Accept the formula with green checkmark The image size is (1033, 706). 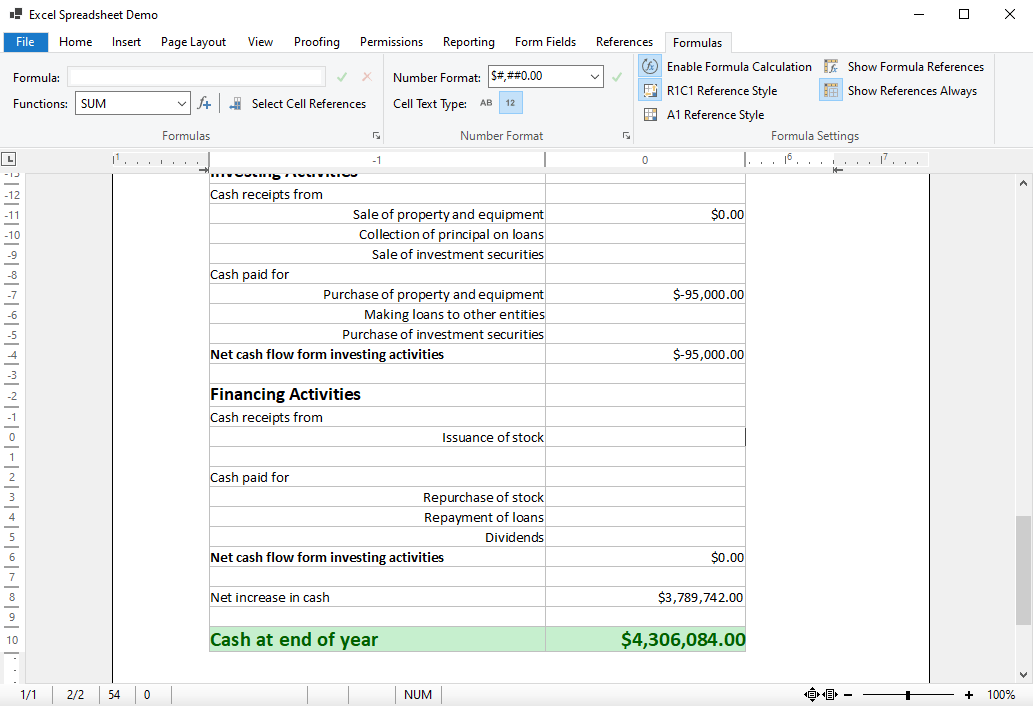342,77
